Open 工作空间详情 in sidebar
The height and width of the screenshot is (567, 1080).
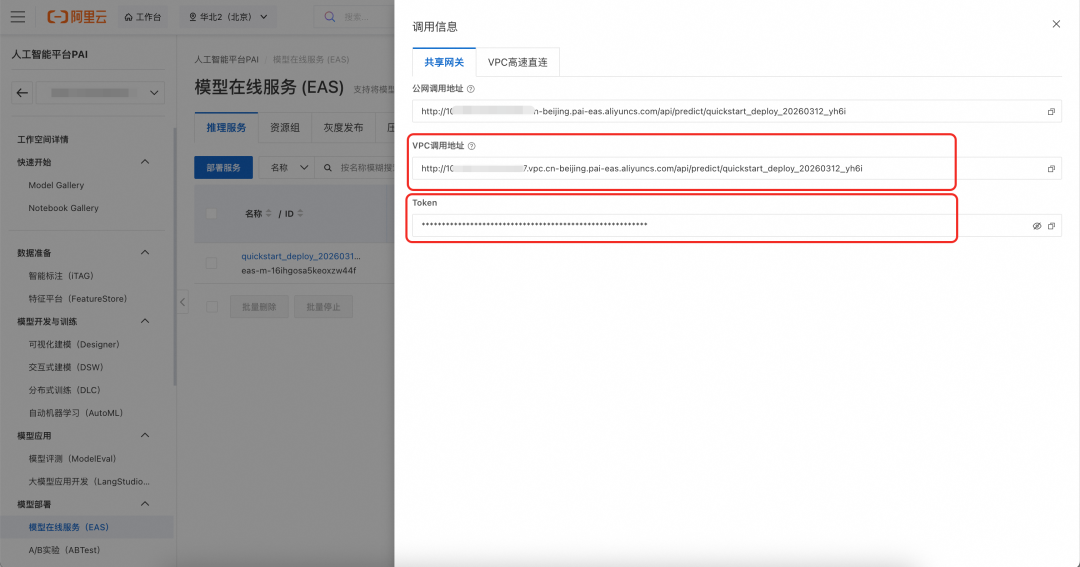tap(43, 139)
